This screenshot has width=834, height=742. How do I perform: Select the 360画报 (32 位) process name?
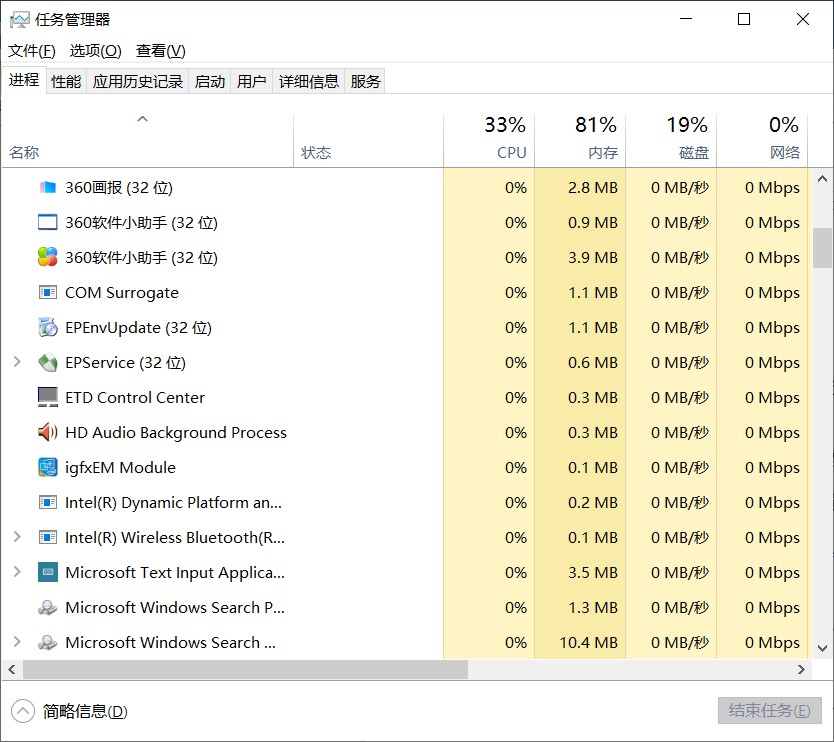click(x=119, y=187)
